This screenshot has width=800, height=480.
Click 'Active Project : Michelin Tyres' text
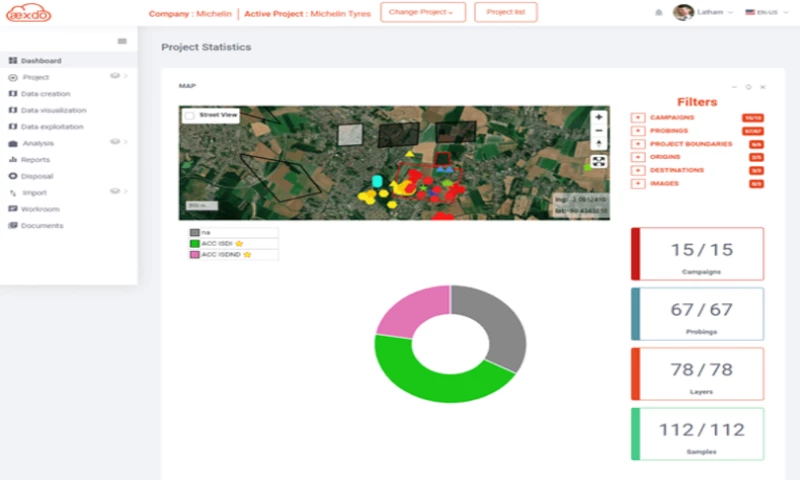point(308,14)
